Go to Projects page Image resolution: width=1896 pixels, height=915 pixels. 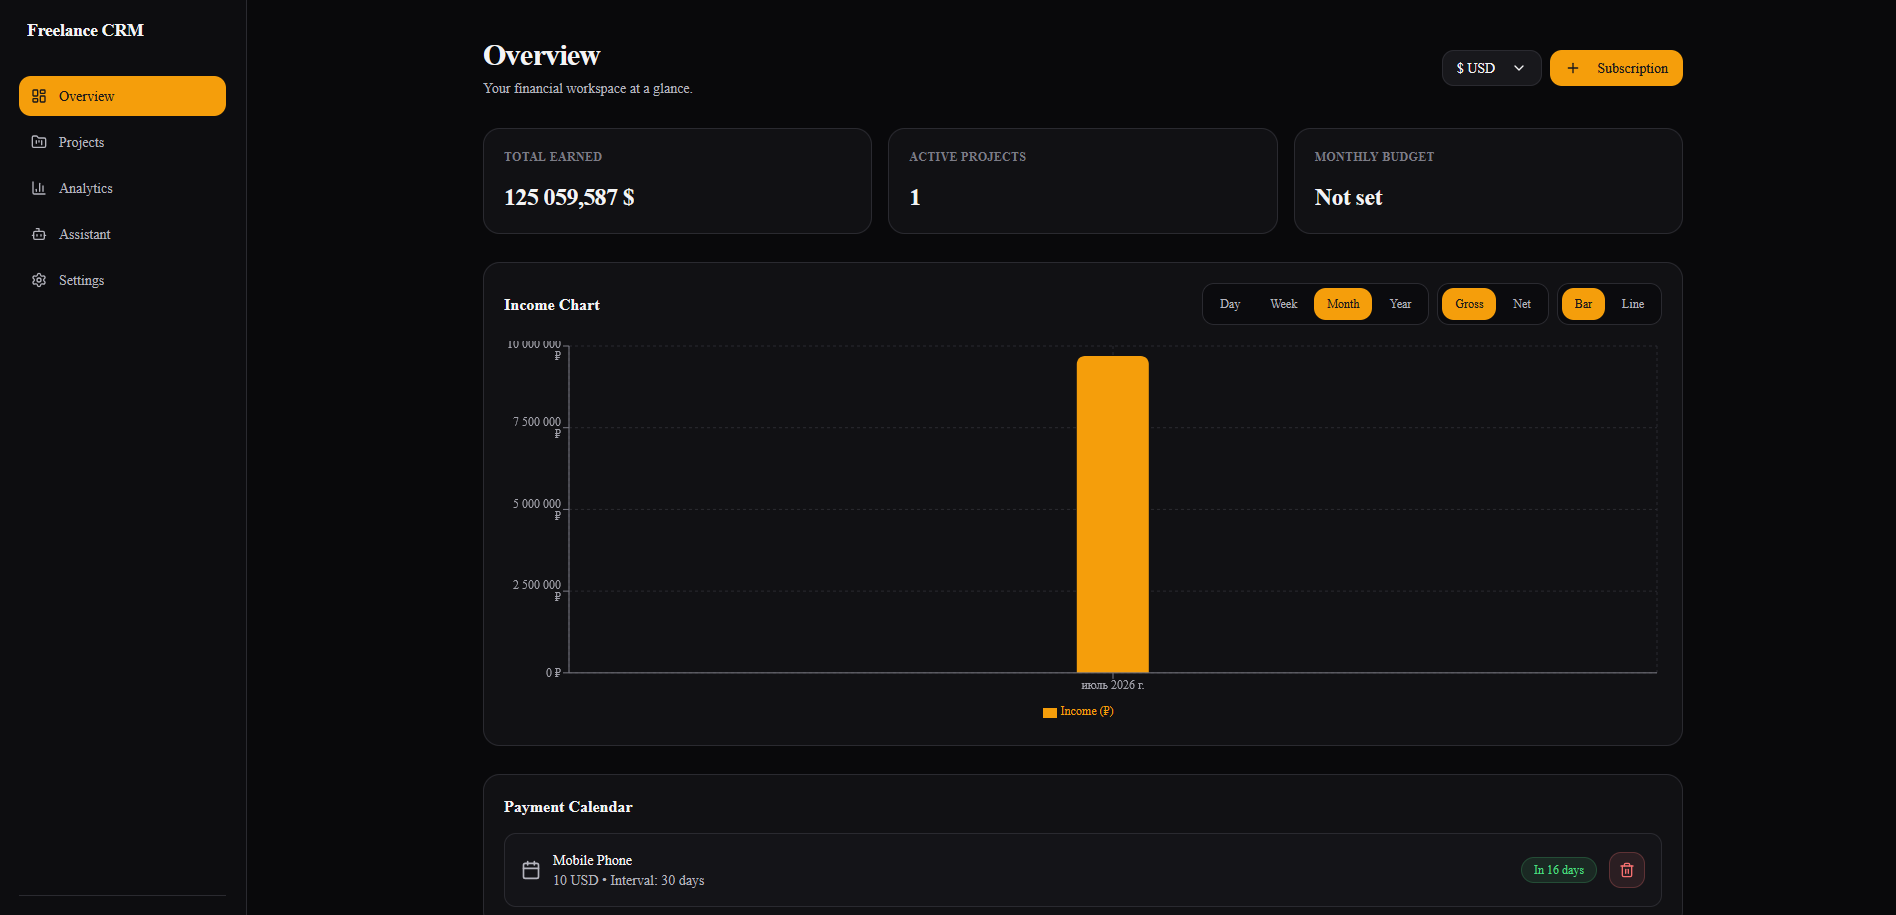[122, 142]
